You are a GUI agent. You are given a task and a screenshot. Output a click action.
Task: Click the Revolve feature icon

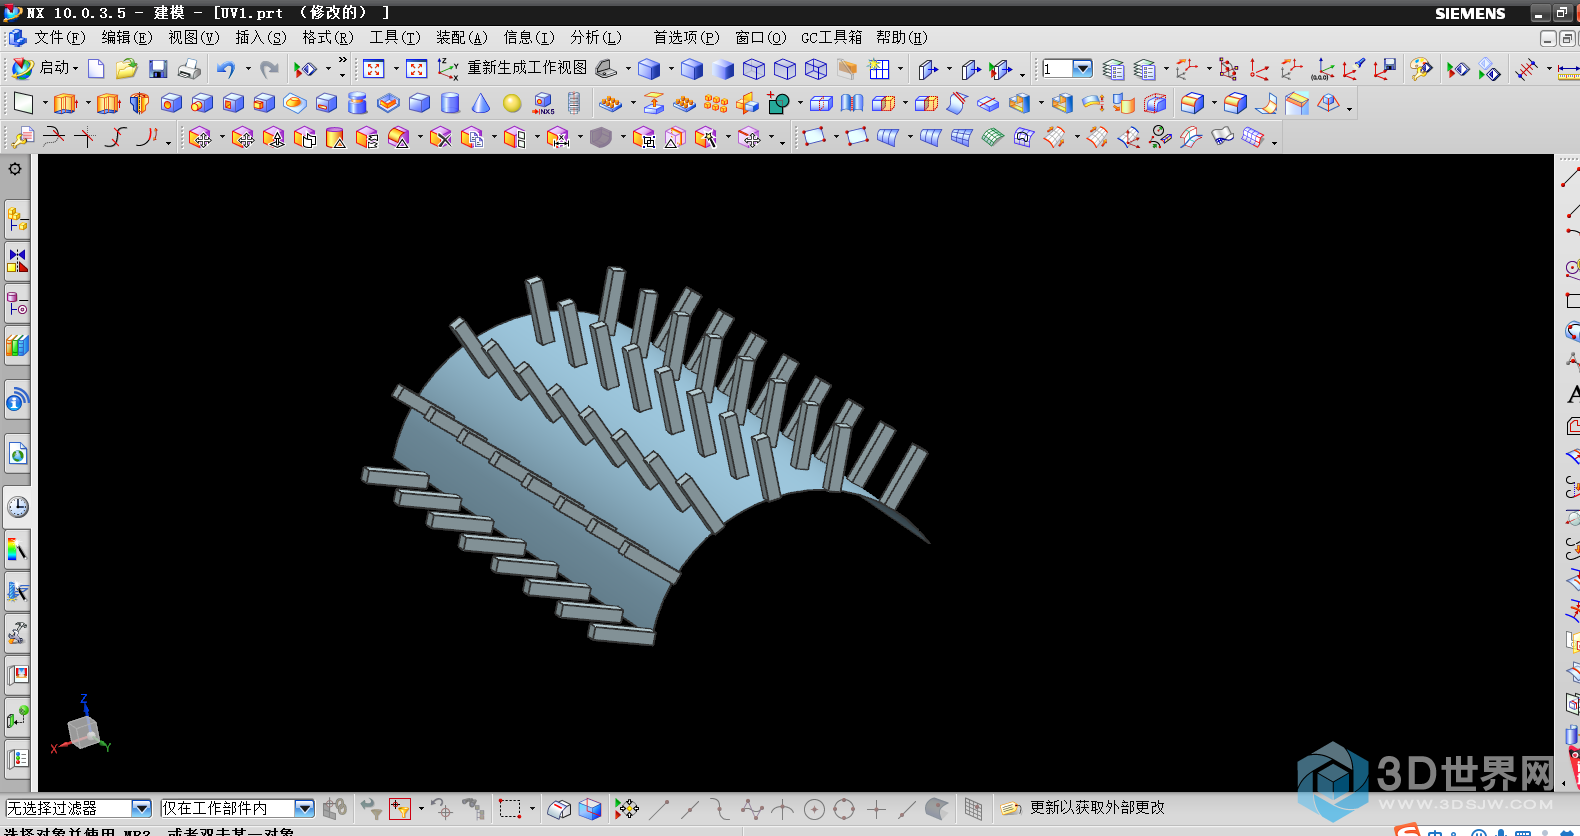click(x=140, y=103)
